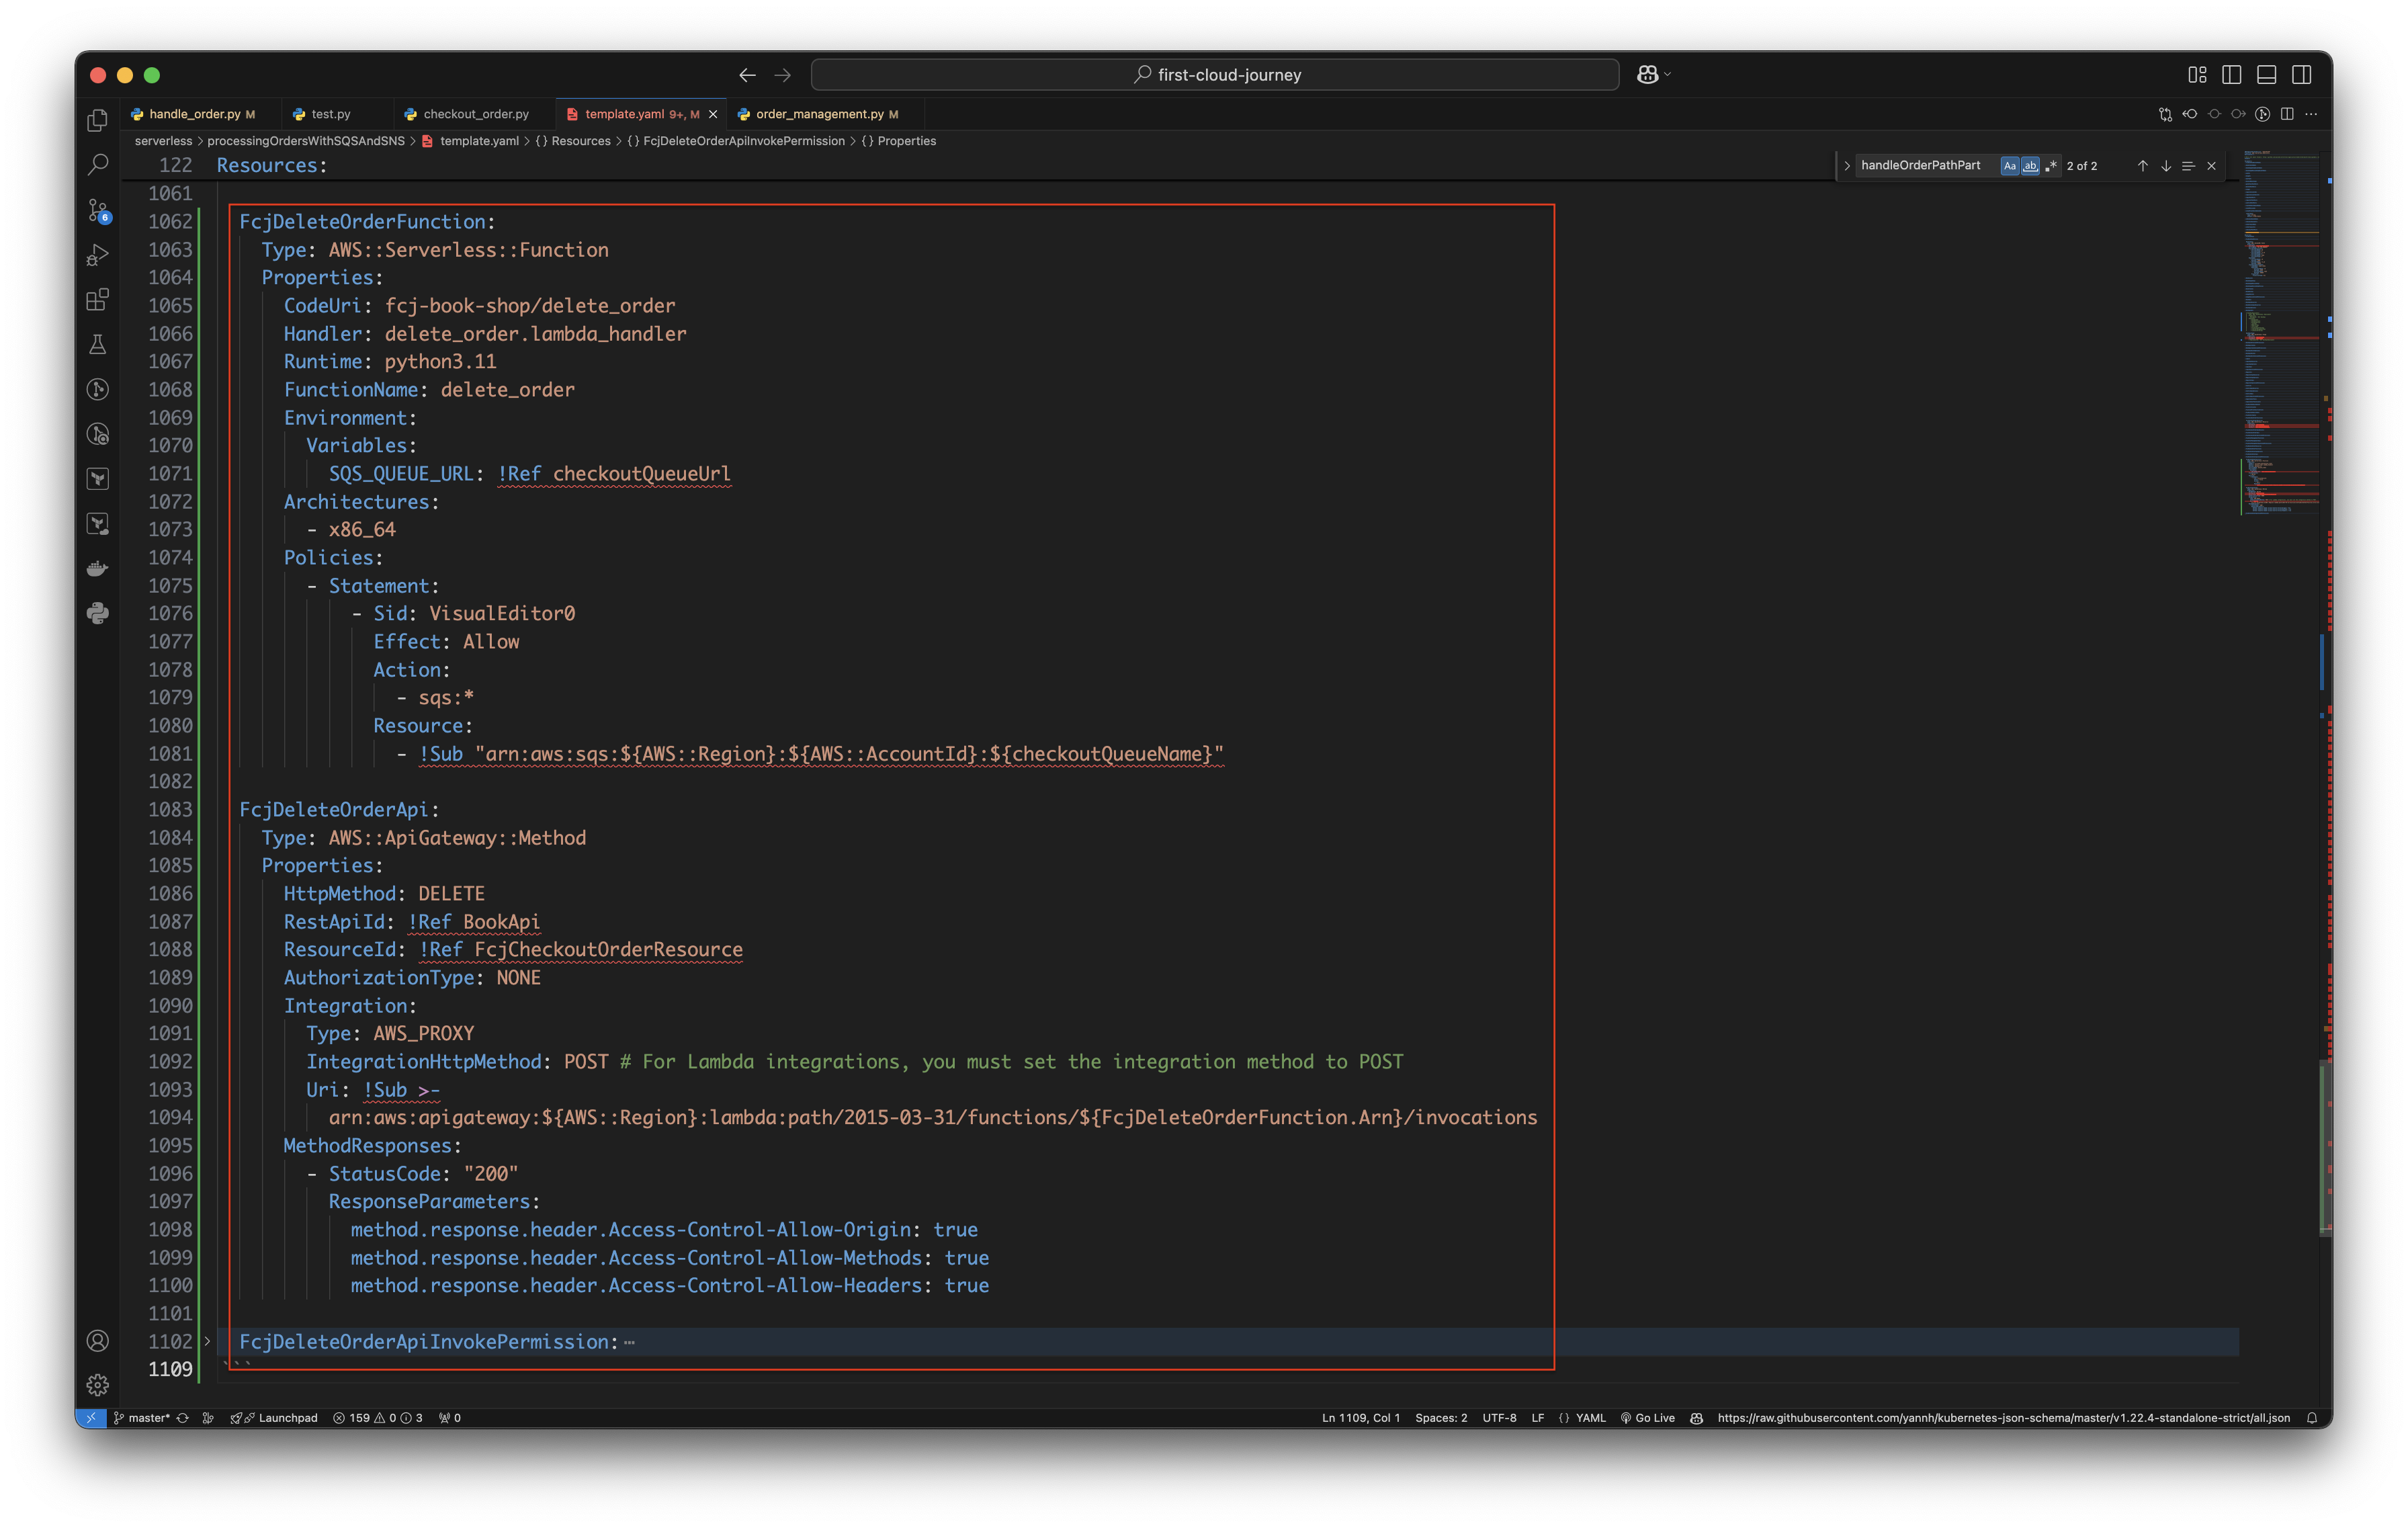Show previous revision commit icon in editor toolbar
This screenshot has width=2408, height=1528.
tap(2190, 114)
